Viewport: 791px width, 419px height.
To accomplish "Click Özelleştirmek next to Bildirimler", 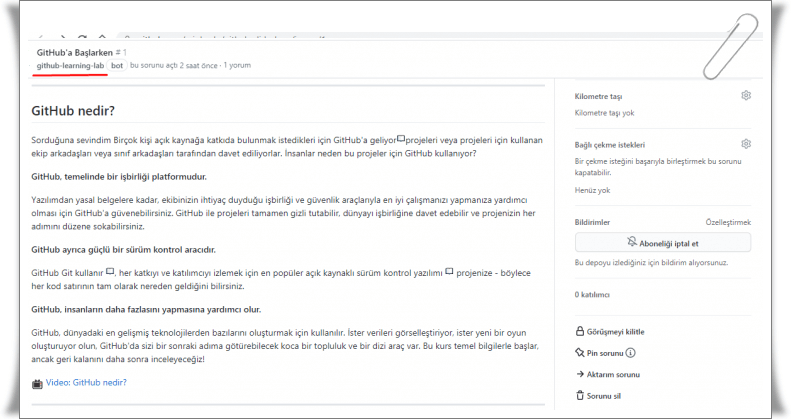I will coord(728,222).
